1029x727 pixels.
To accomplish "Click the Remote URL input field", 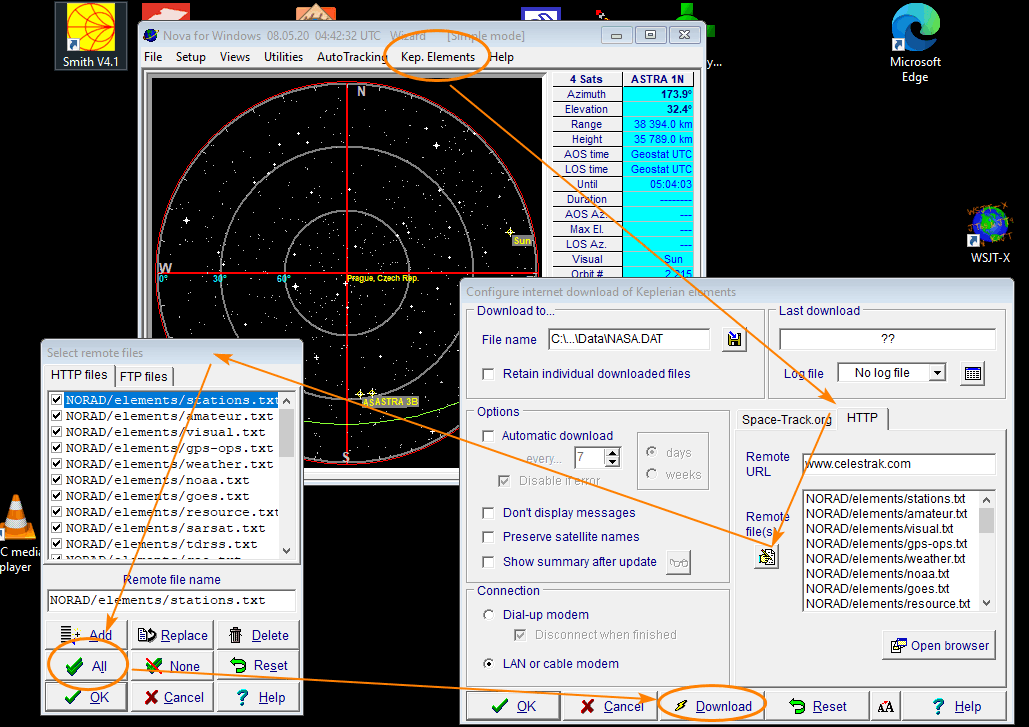I will 898,464.
